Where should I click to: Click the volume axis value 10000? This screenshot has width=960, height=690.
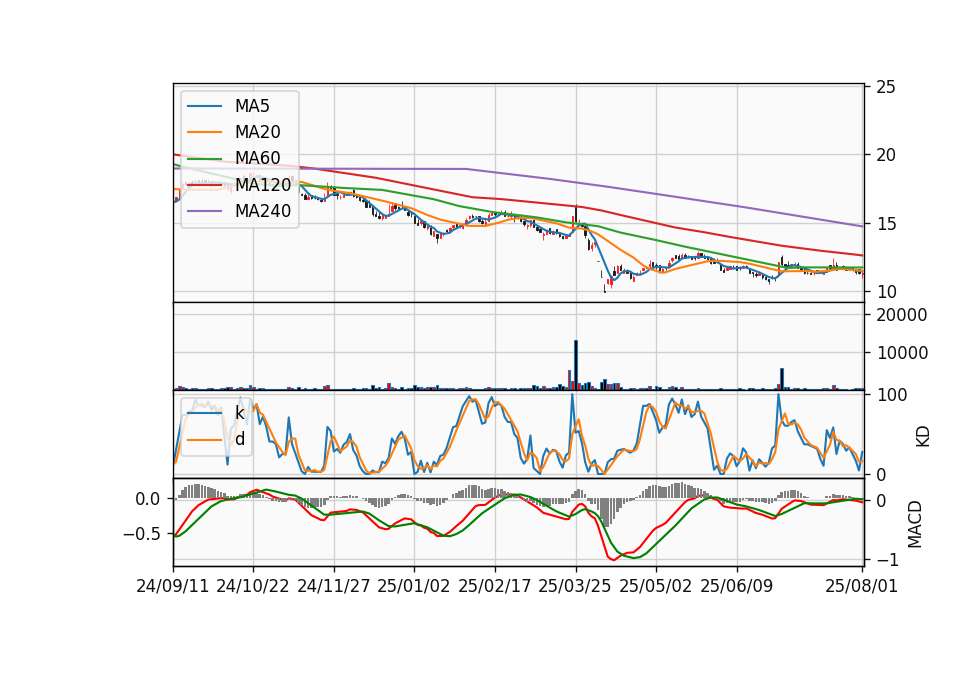[902, 353]
